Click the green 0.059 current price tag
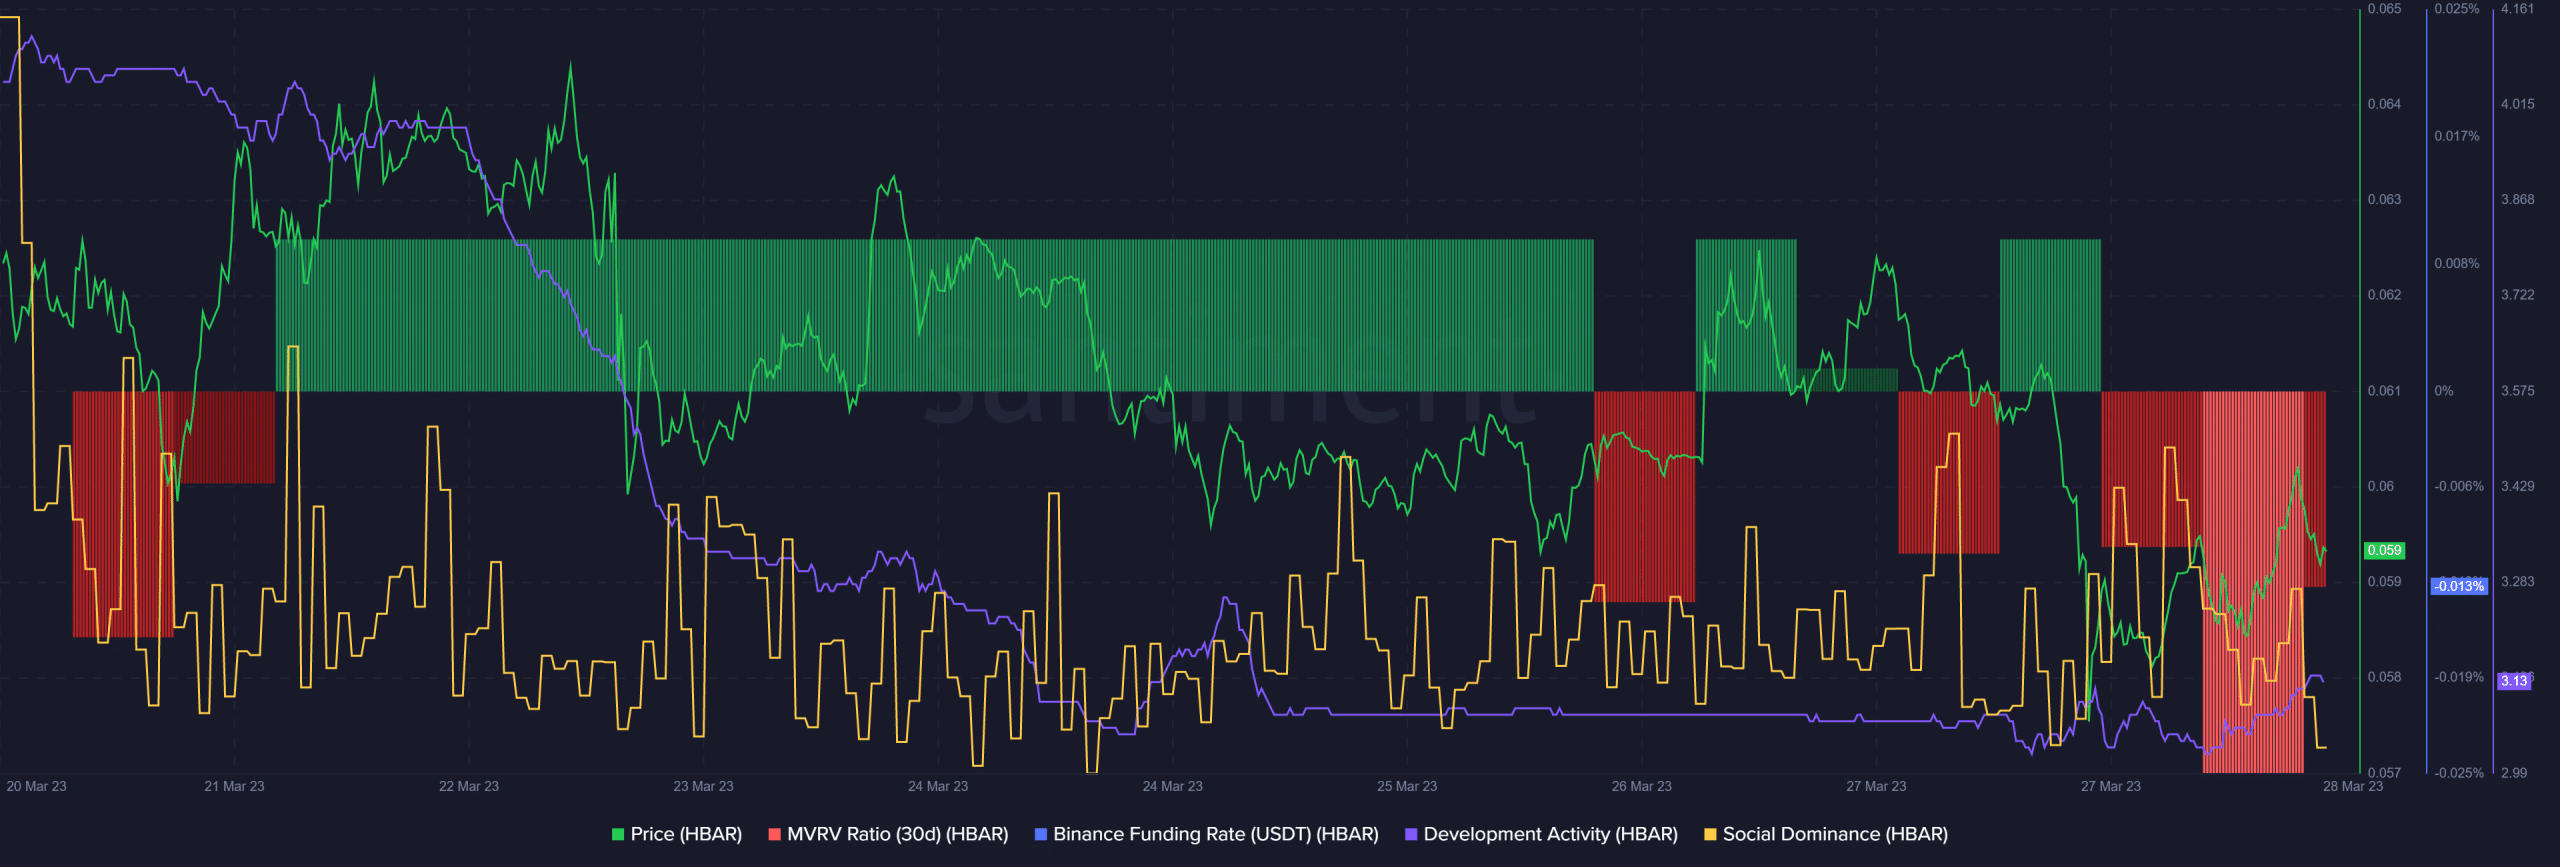Image resolution: width=2560 pixels, height=867 pixels. (2384, 550)
